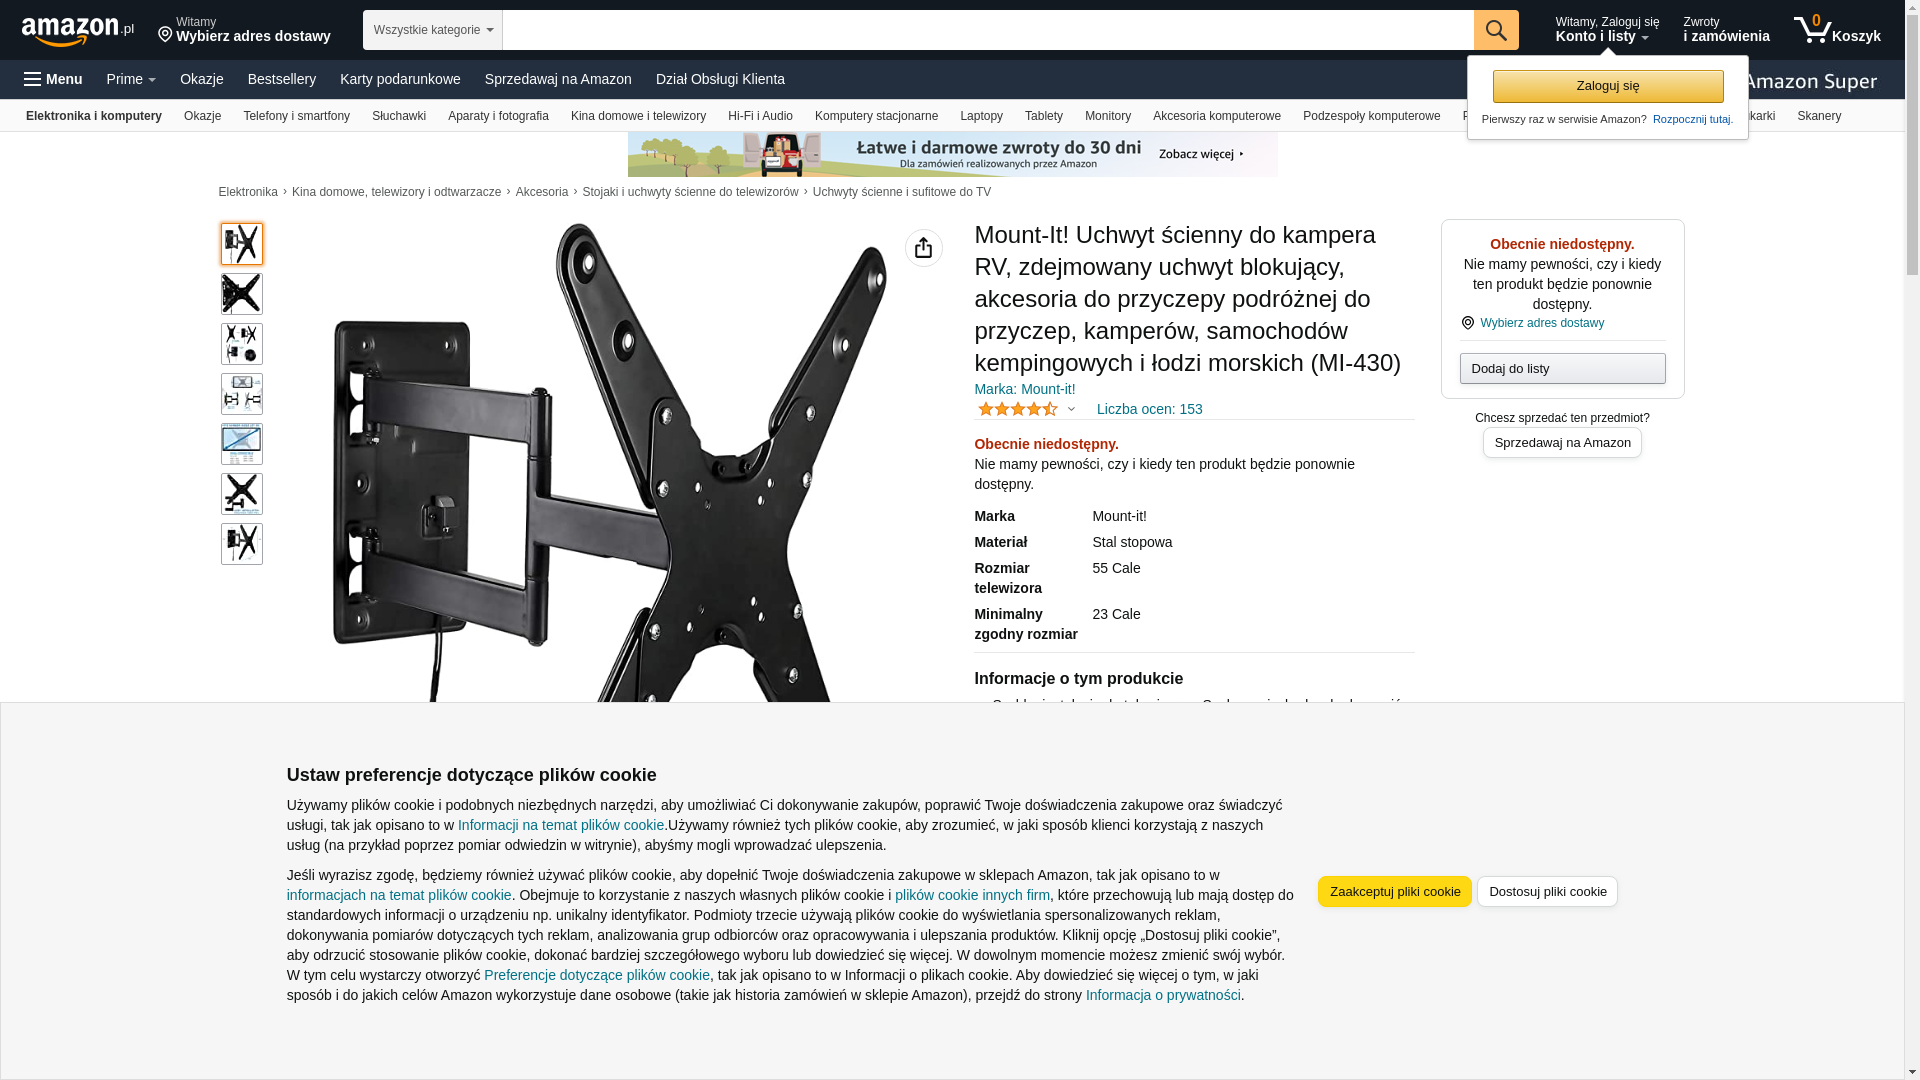Open the Laptopy category tab

coord(981,116)
